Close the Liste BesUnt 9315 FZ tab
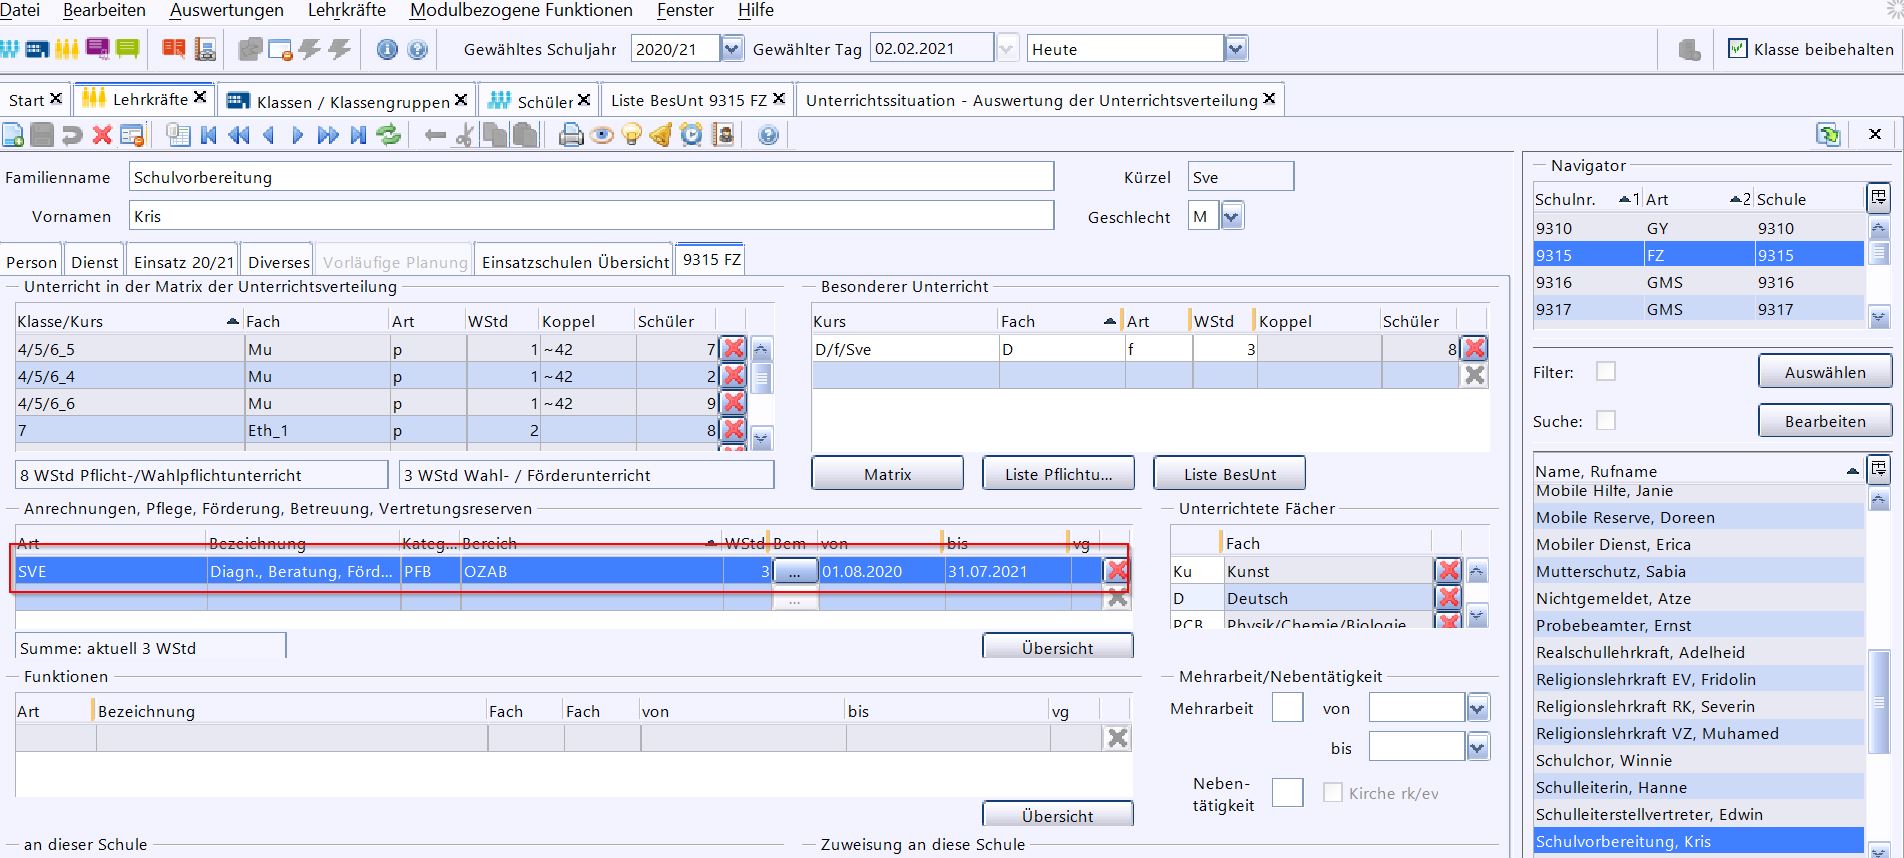The width and height of the screenshot is (1904, 858). [x=779, y=98]
